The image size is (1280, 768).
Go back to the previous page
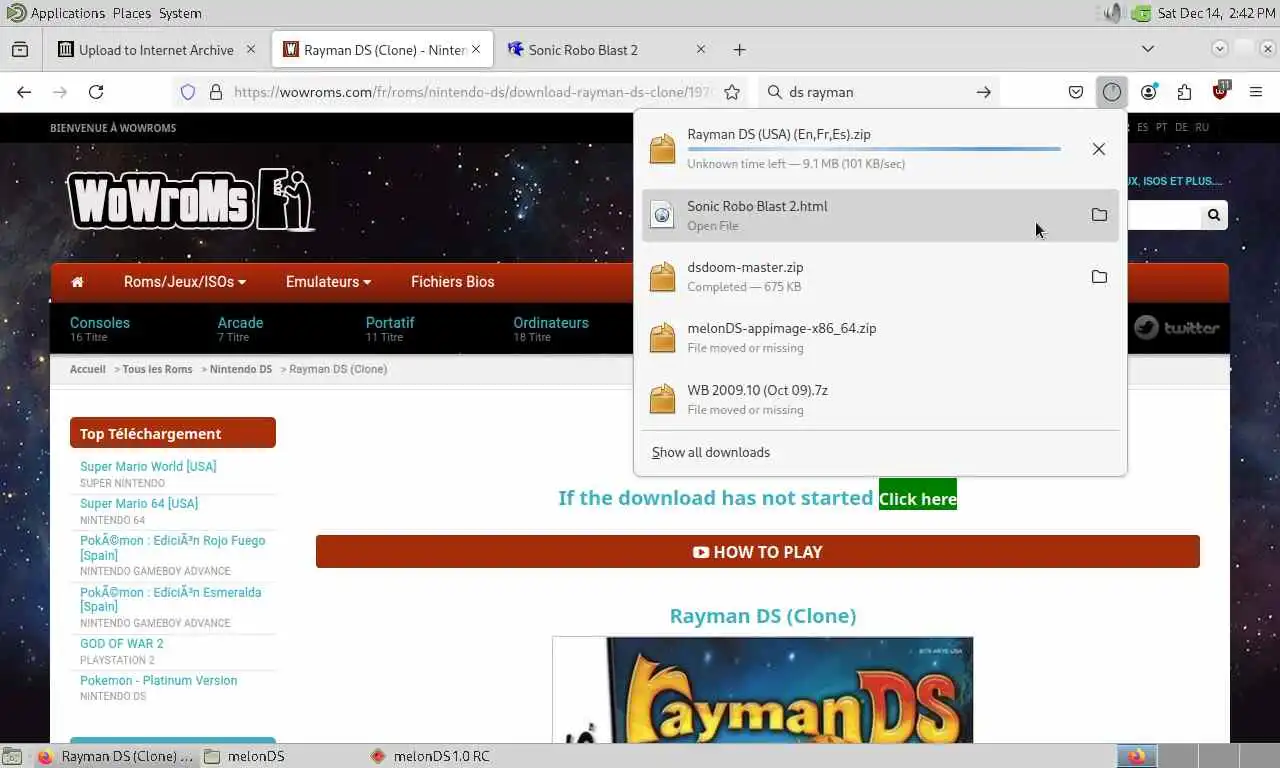(24, 92)
